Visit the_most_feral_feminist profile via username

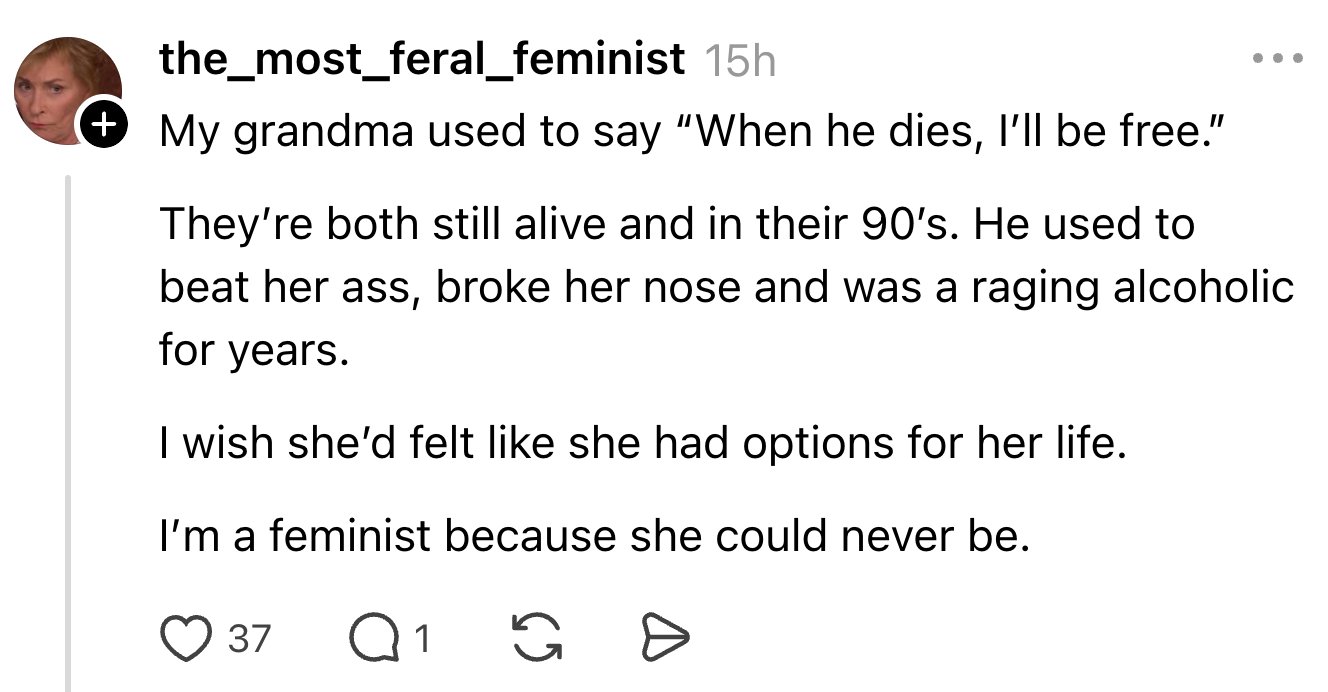(421, 60)
